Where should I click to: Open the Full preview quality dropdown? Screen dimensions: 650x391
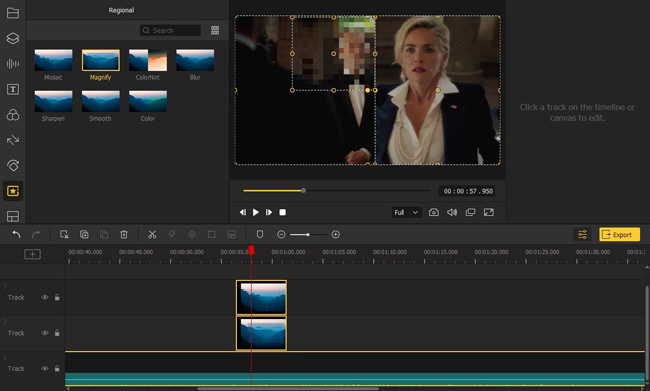pyautogui.click(x=406, y=212)
